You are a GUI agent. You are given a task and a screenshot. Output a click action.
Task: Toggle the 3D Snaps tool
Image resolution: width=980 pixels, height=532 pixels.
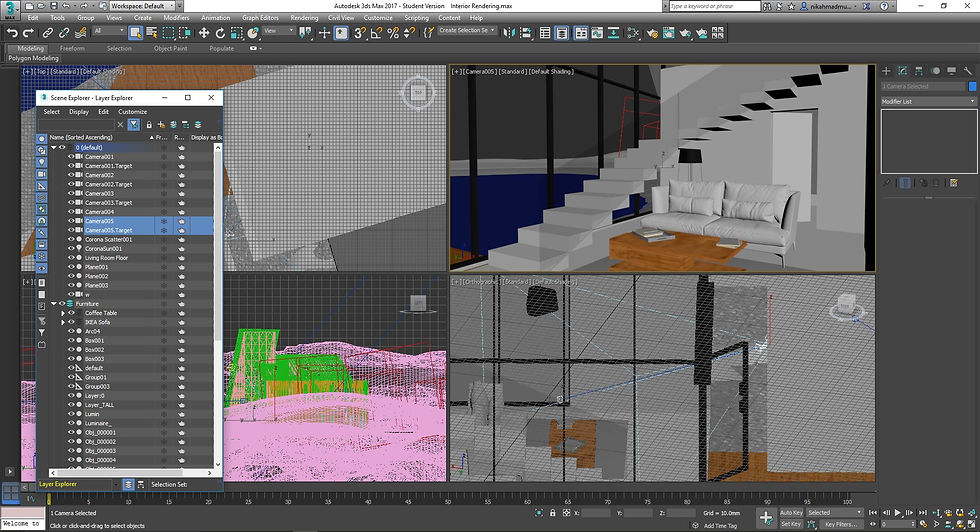[x=360, y=33]
